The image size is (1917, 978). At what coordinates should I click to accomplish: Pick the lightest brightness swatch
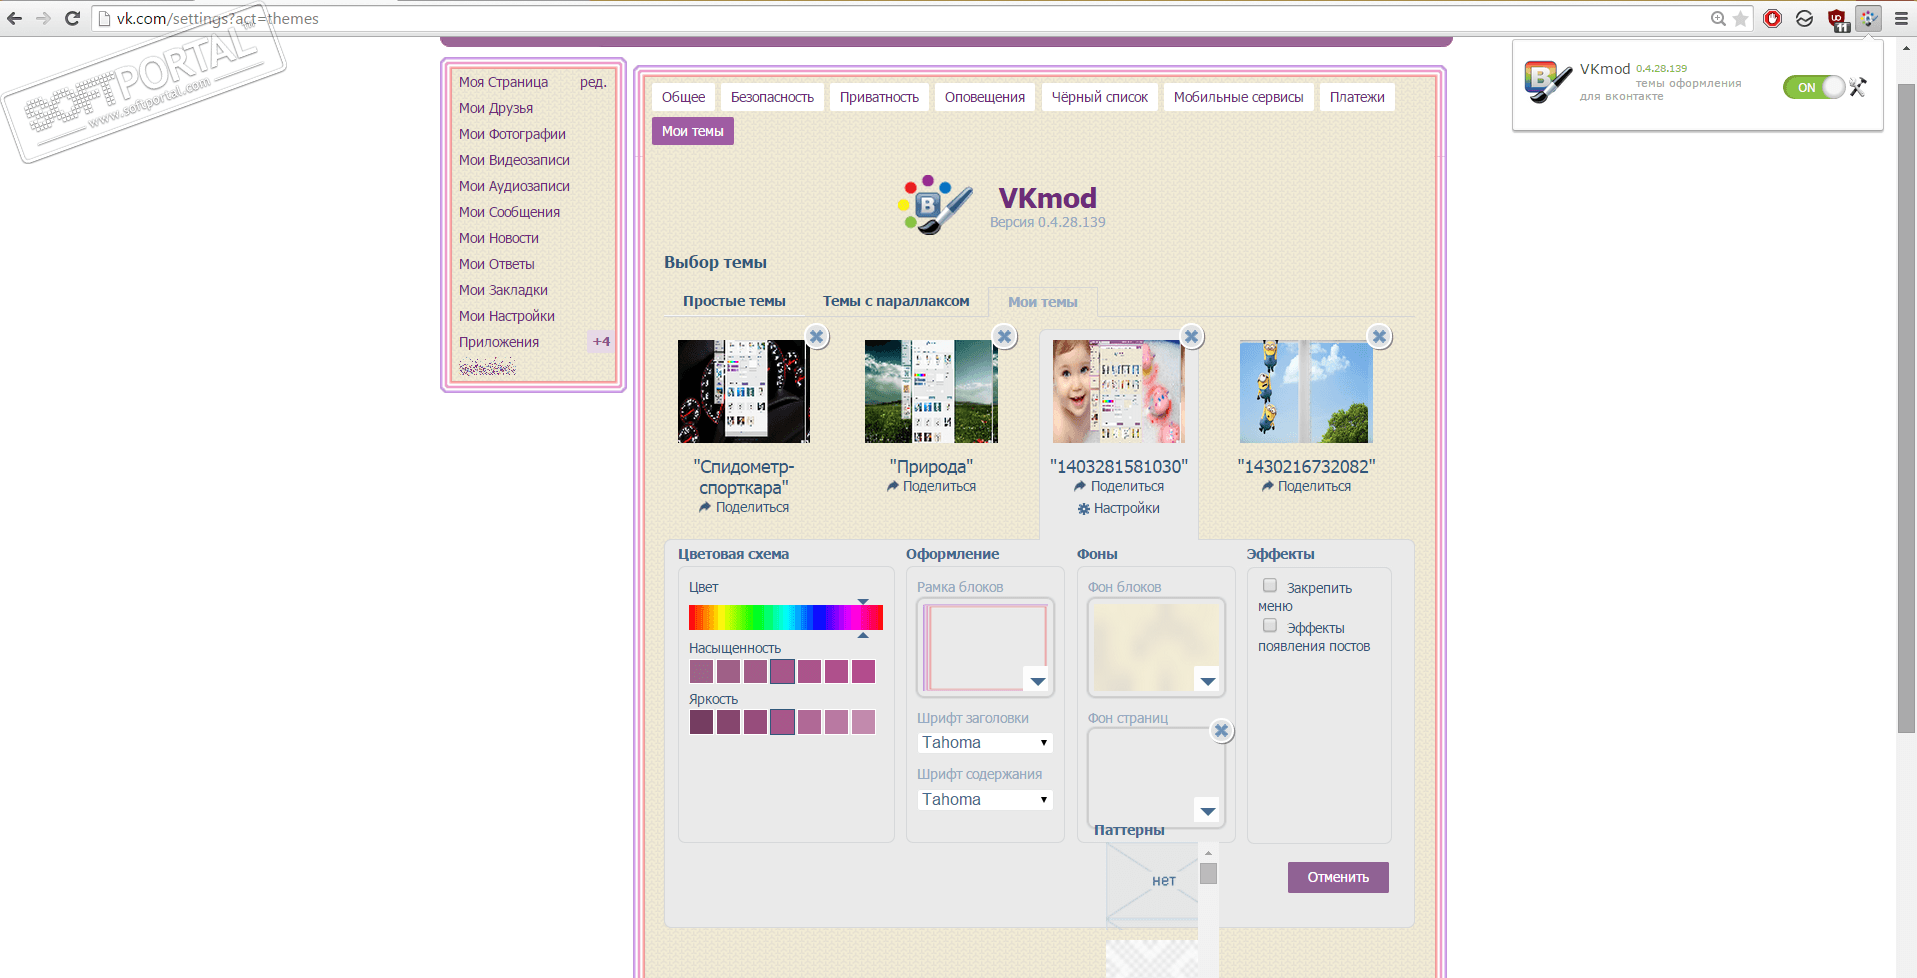(864, 722)
